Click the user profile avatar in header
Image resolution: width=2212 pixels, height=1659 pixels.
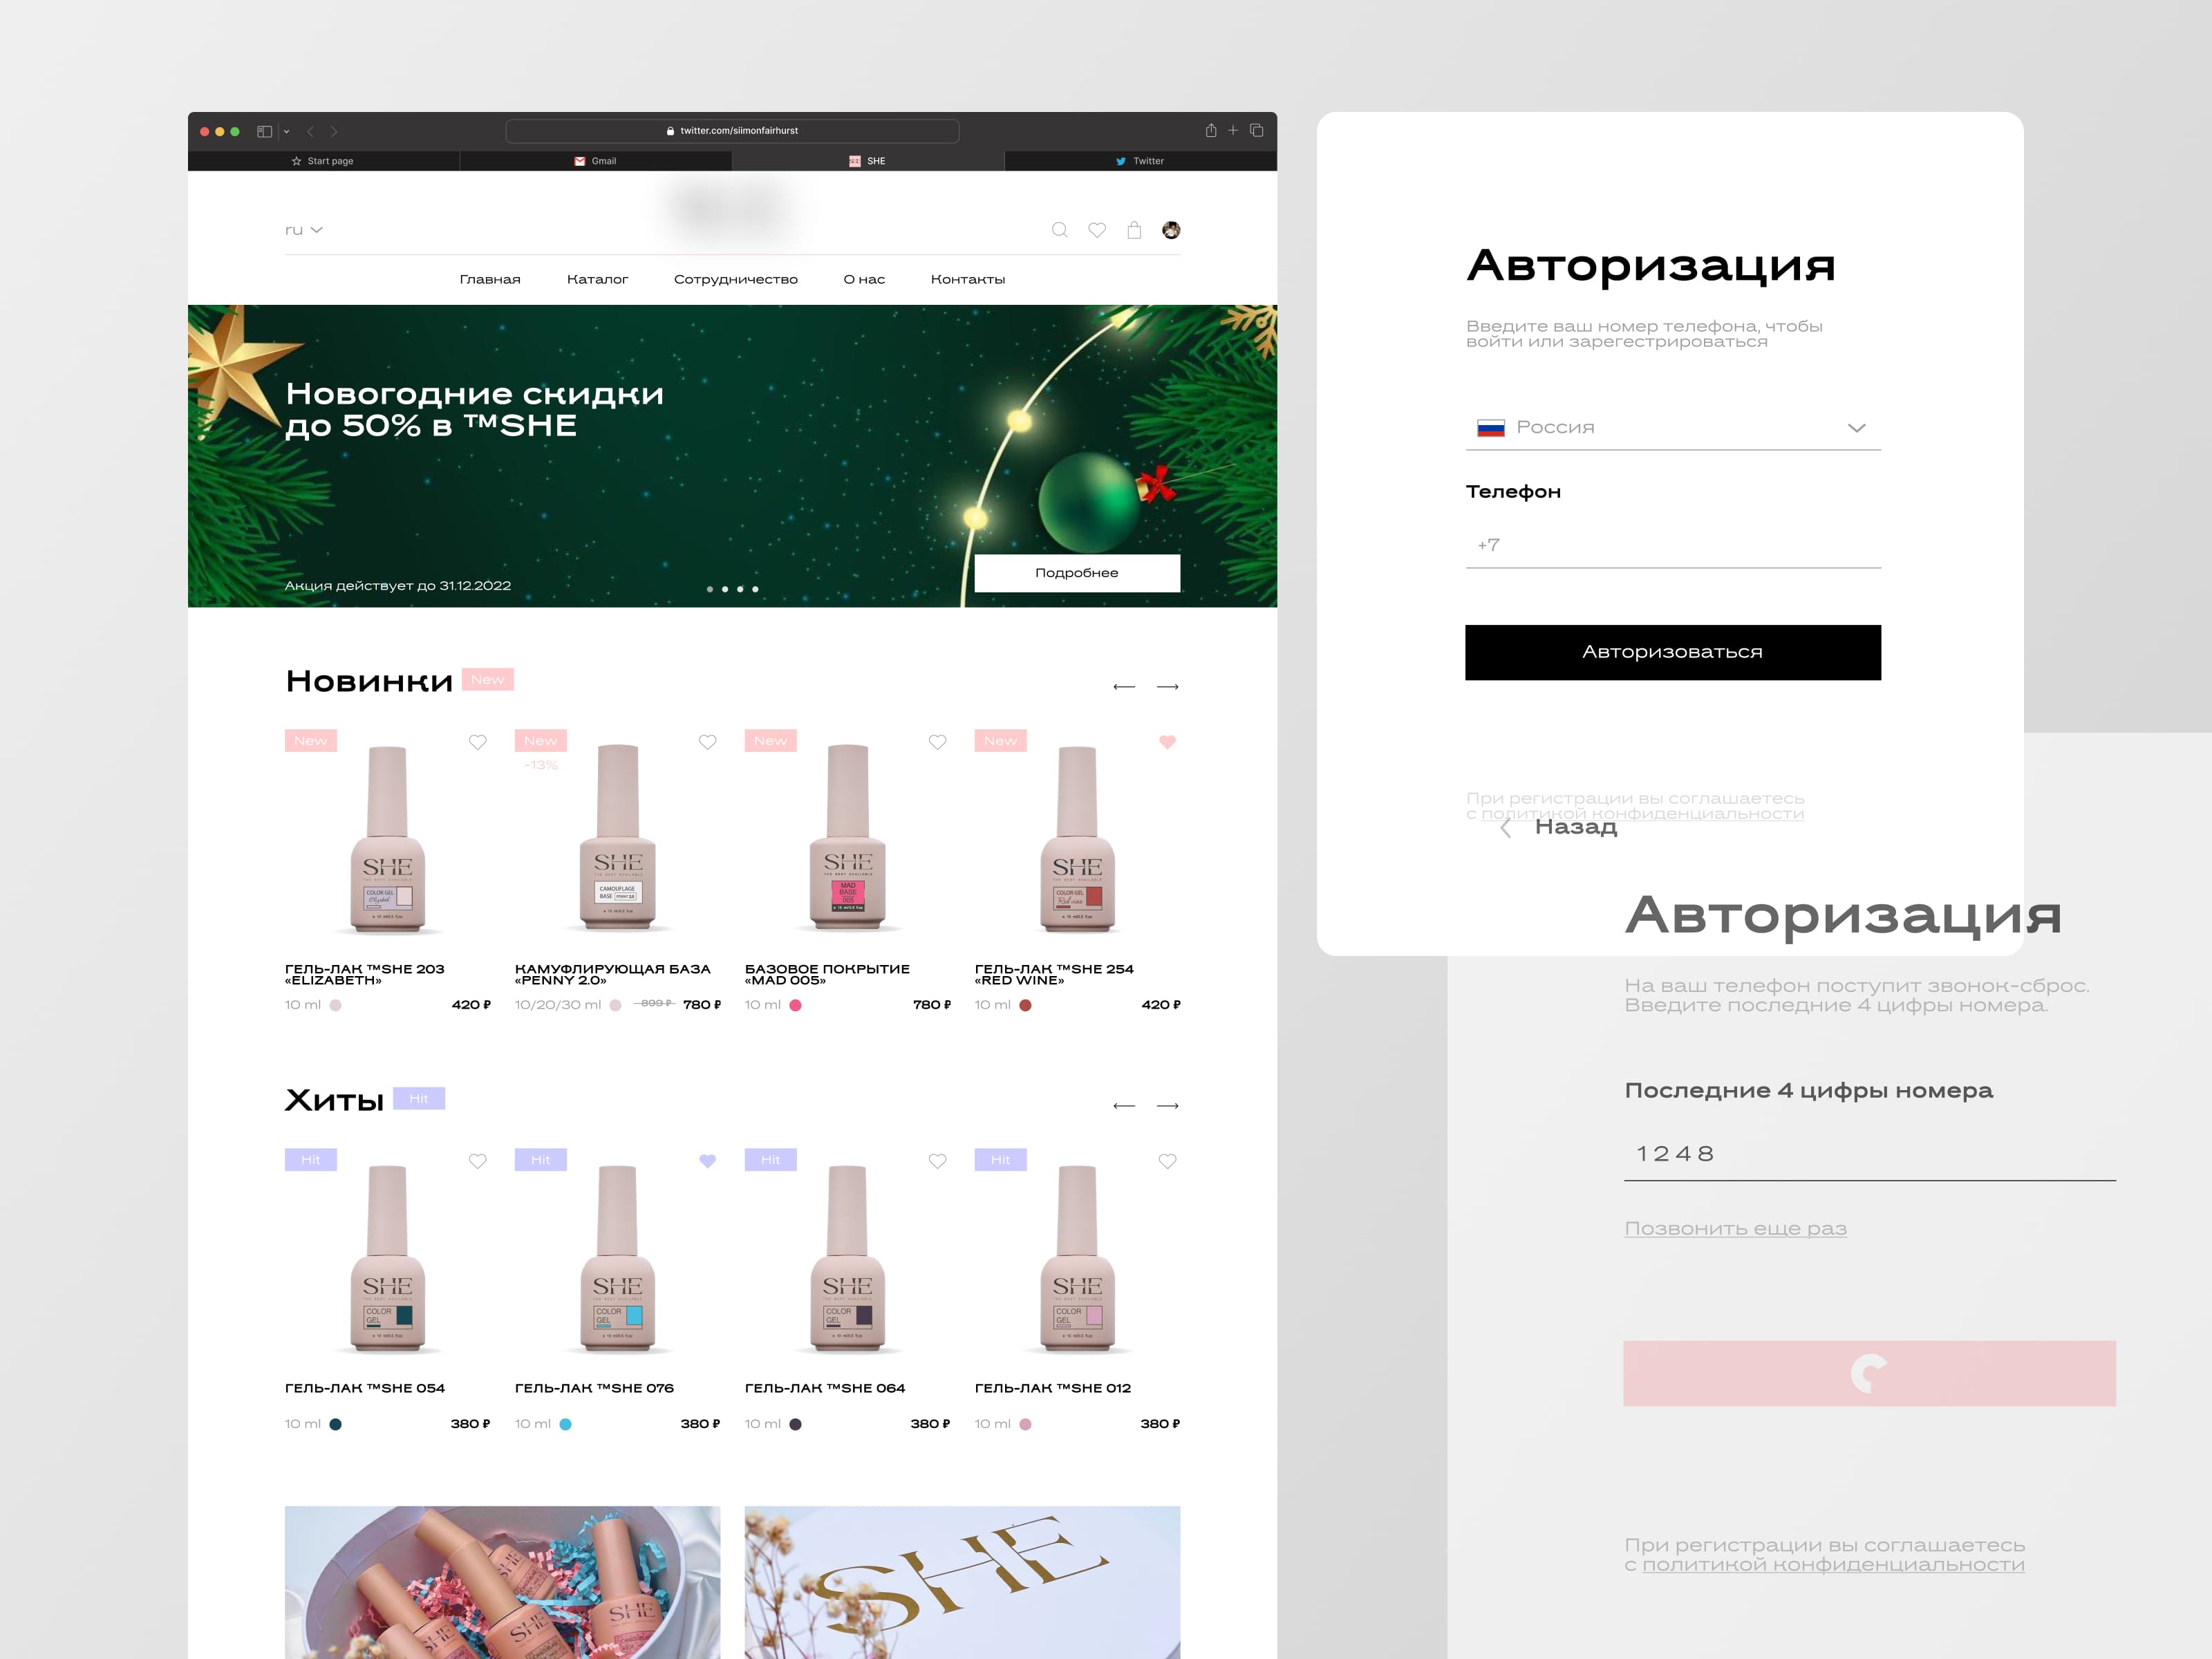pos(1171,230)
